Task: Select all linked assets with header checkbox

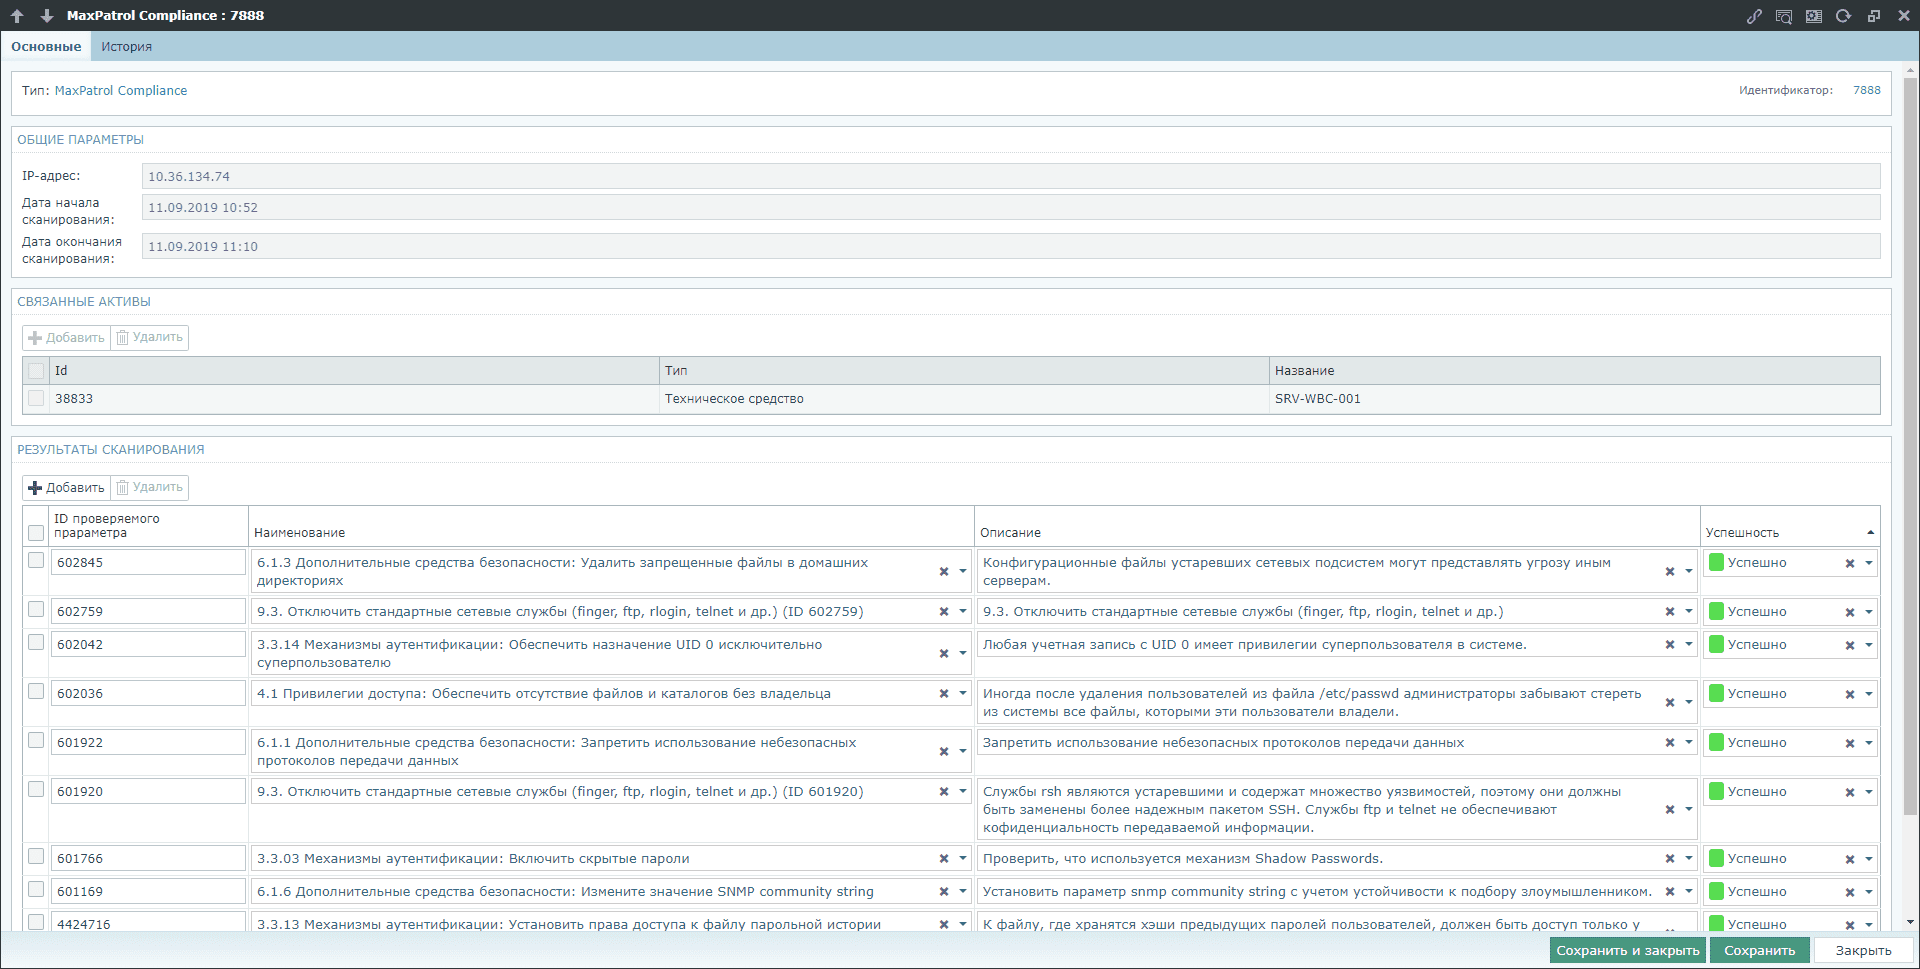Action: 36,371
